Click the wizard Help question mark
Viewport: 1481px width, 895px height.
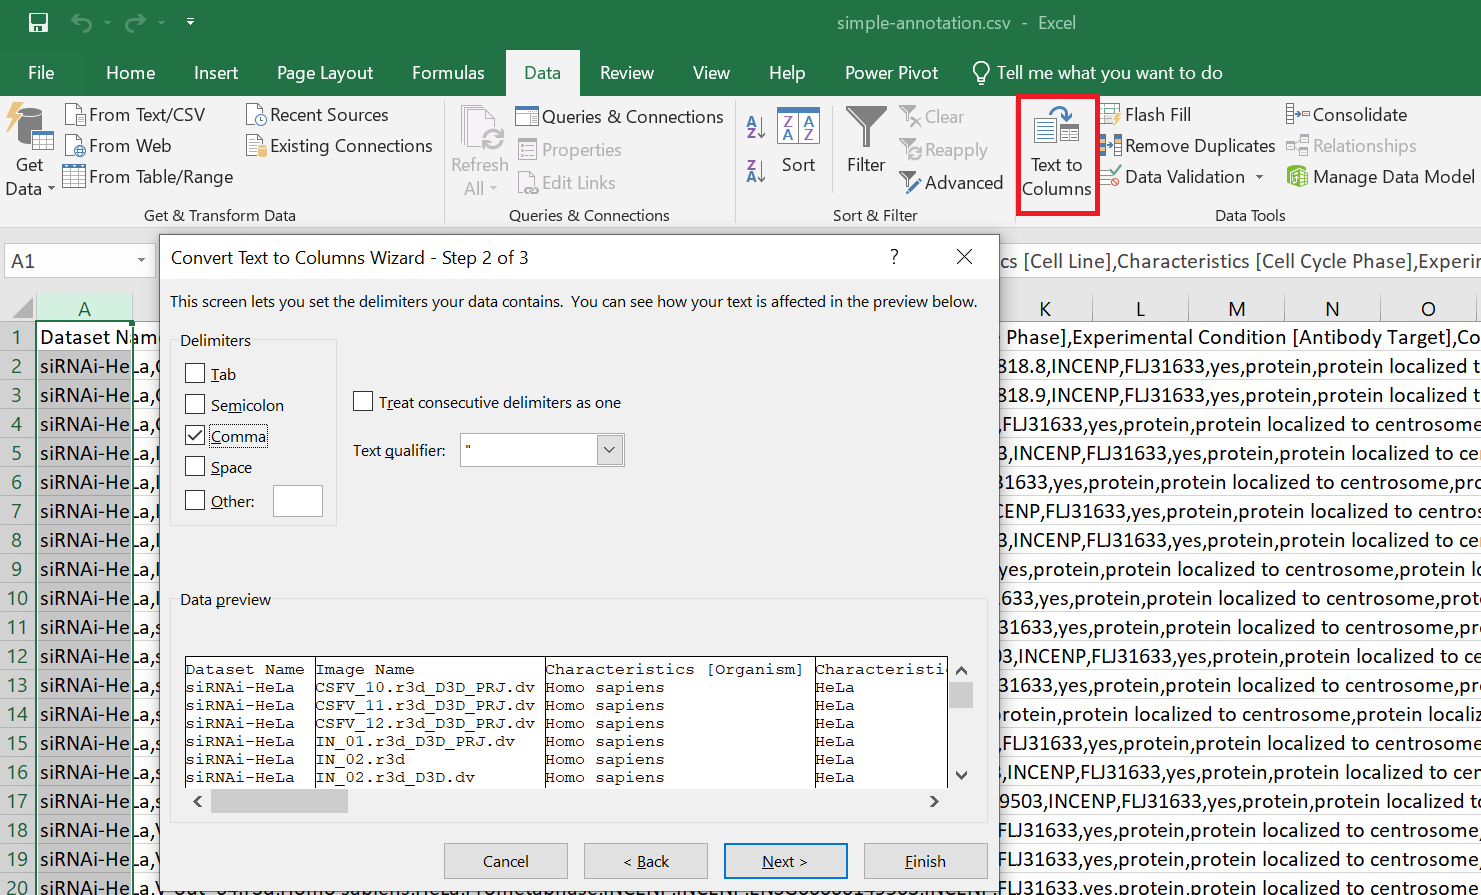894,257
